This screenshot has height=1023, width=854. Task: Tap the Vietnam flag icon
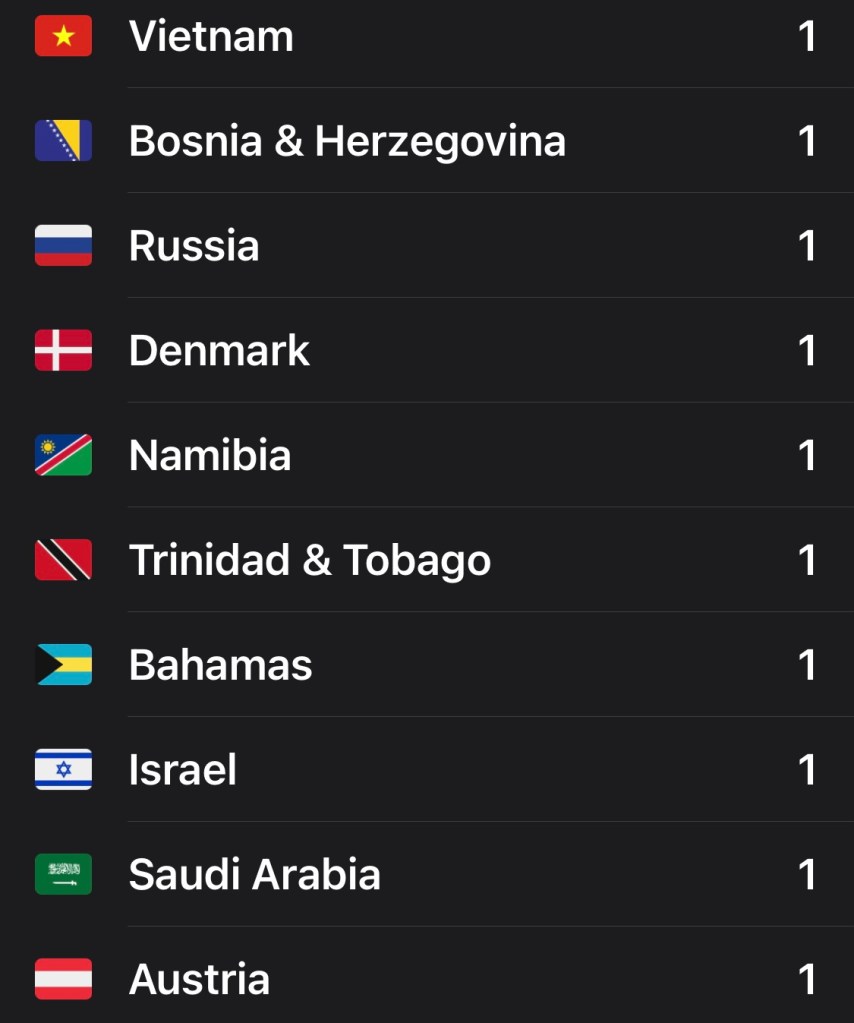pyautogui.click(x=63, y=37)
